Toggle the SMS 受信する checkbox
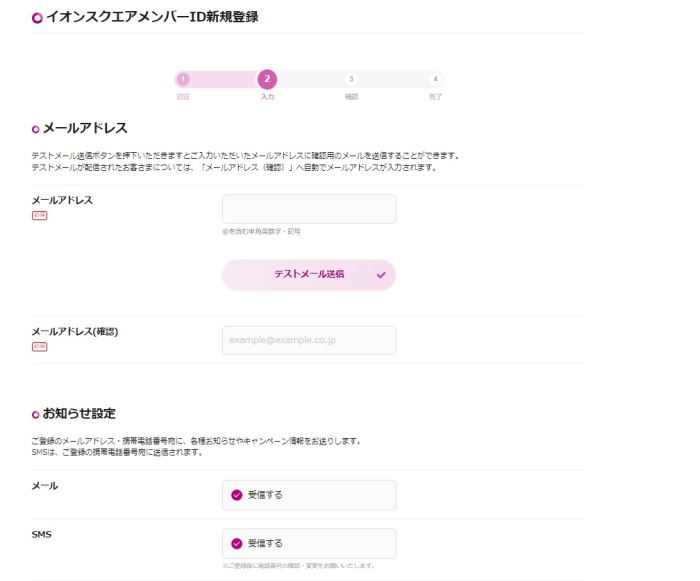Screen dimensions: 700x581 (x=237, y=543)
